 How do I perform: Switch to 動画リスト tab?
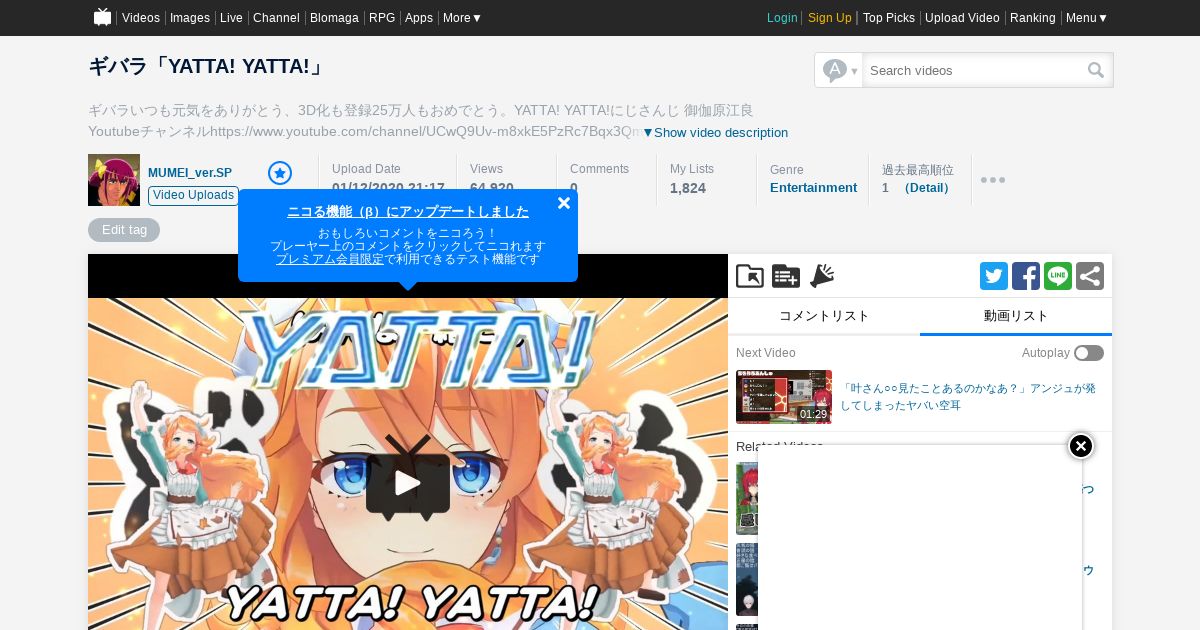pos(1016,316)
